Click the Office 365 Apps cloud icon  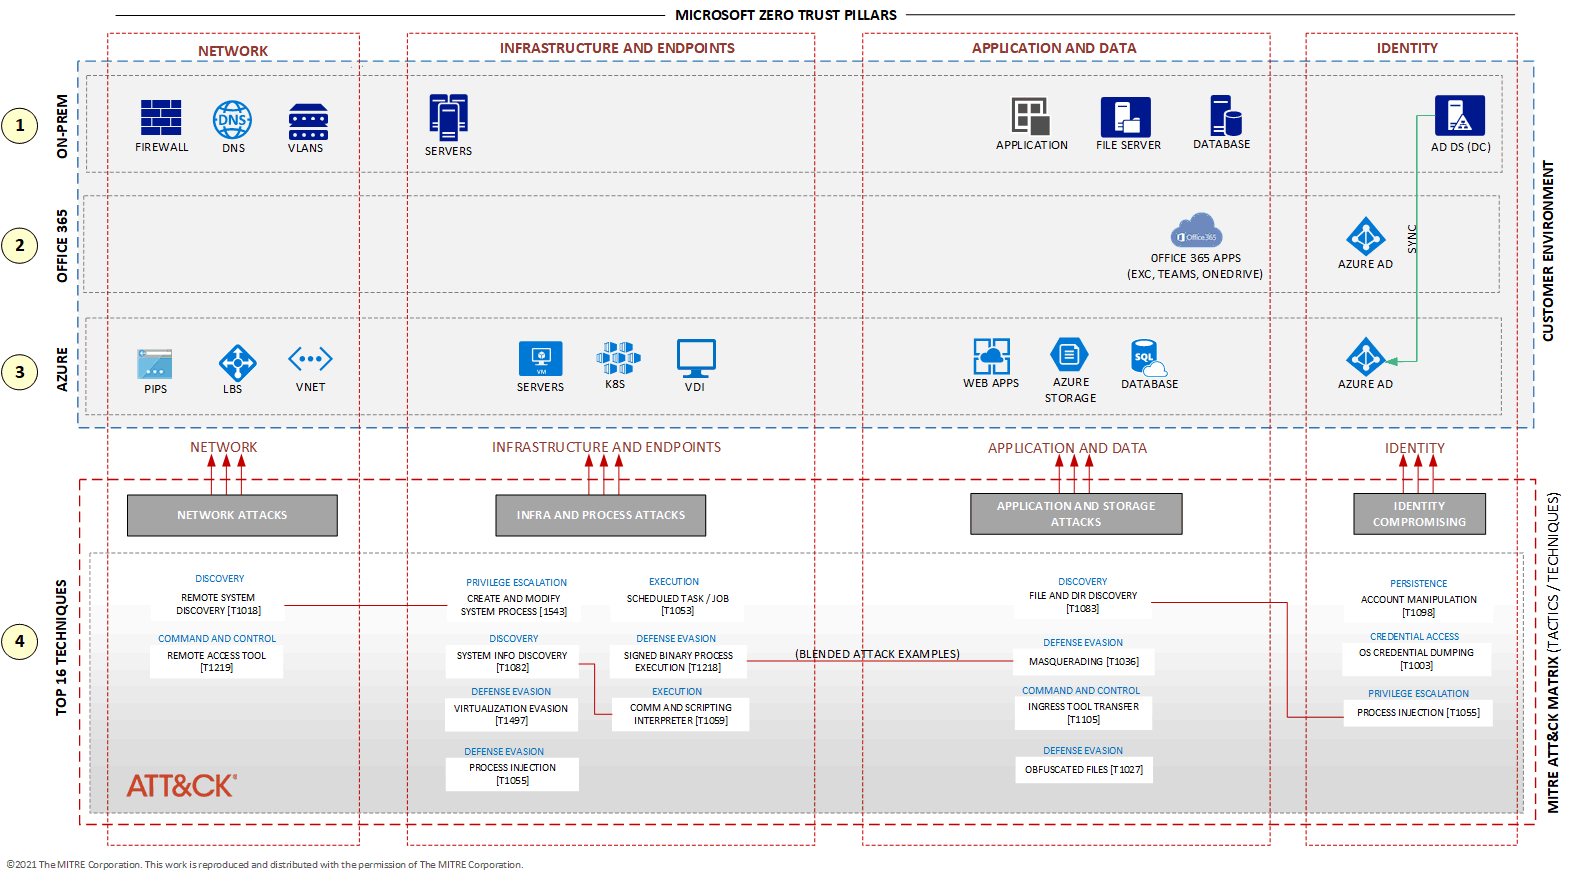click(1197, 230)
